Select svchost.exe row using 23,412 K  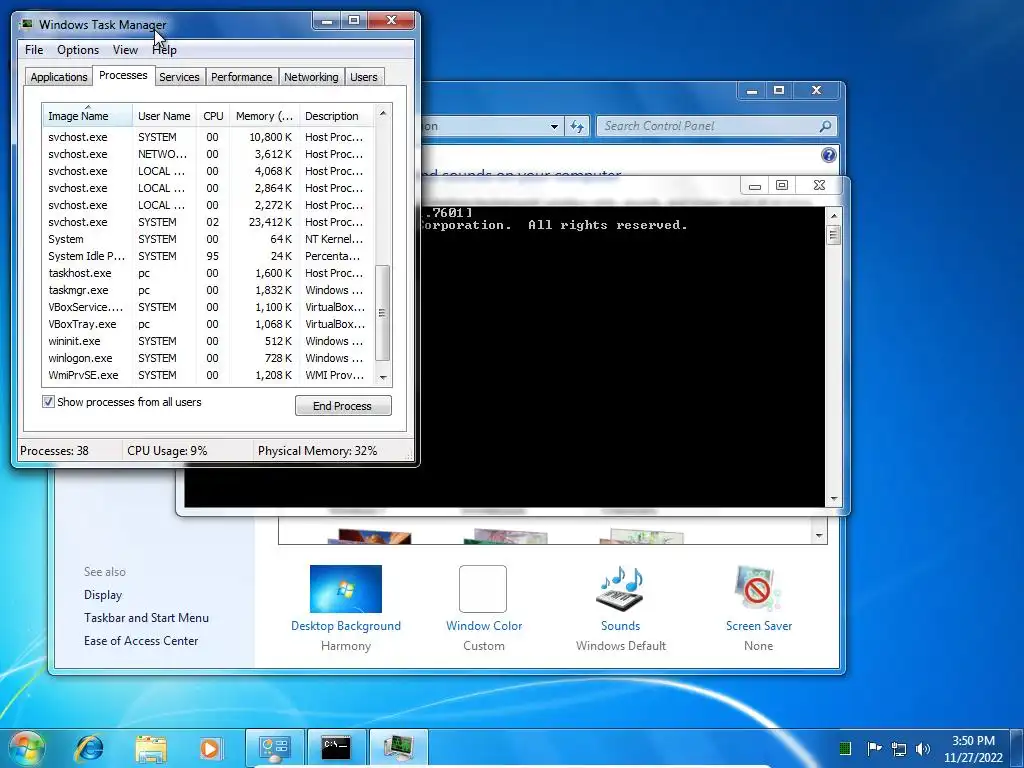coord(208,222)
